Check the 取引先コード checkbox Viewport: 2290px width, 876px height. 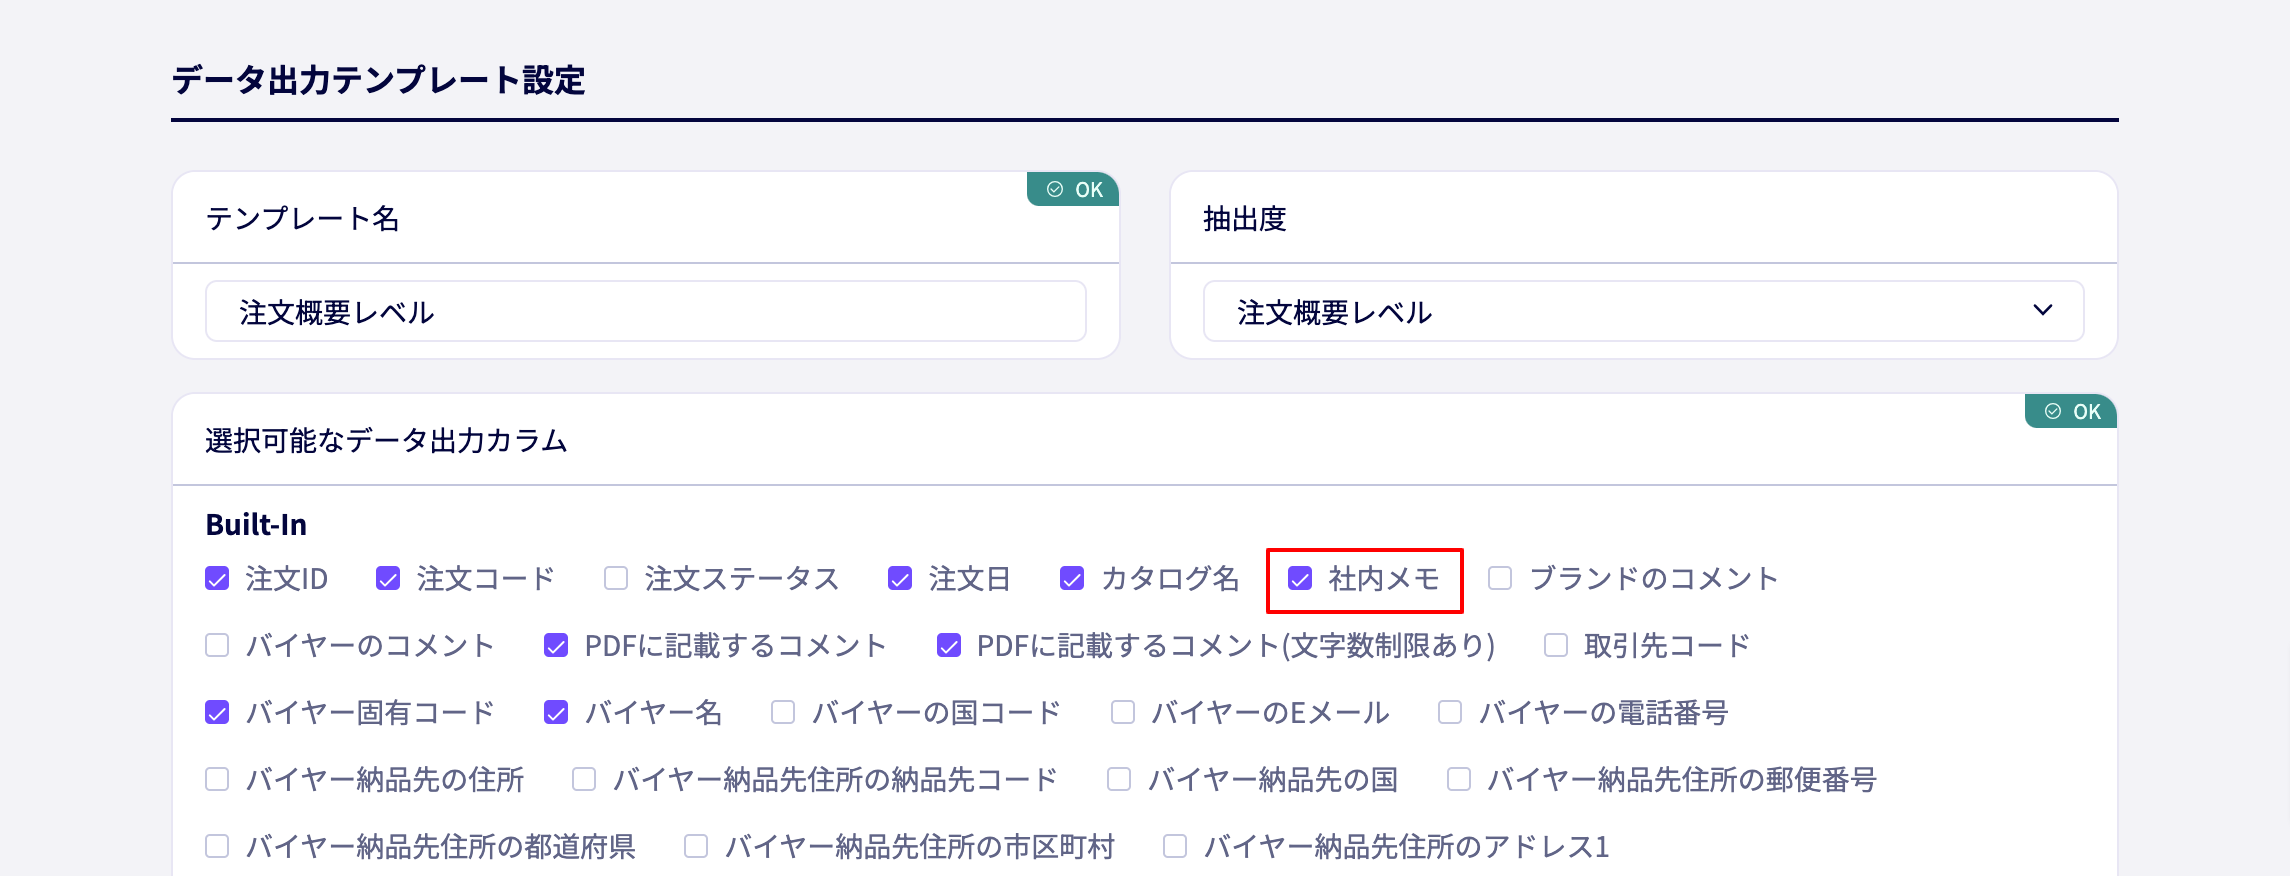point(1556,646)
